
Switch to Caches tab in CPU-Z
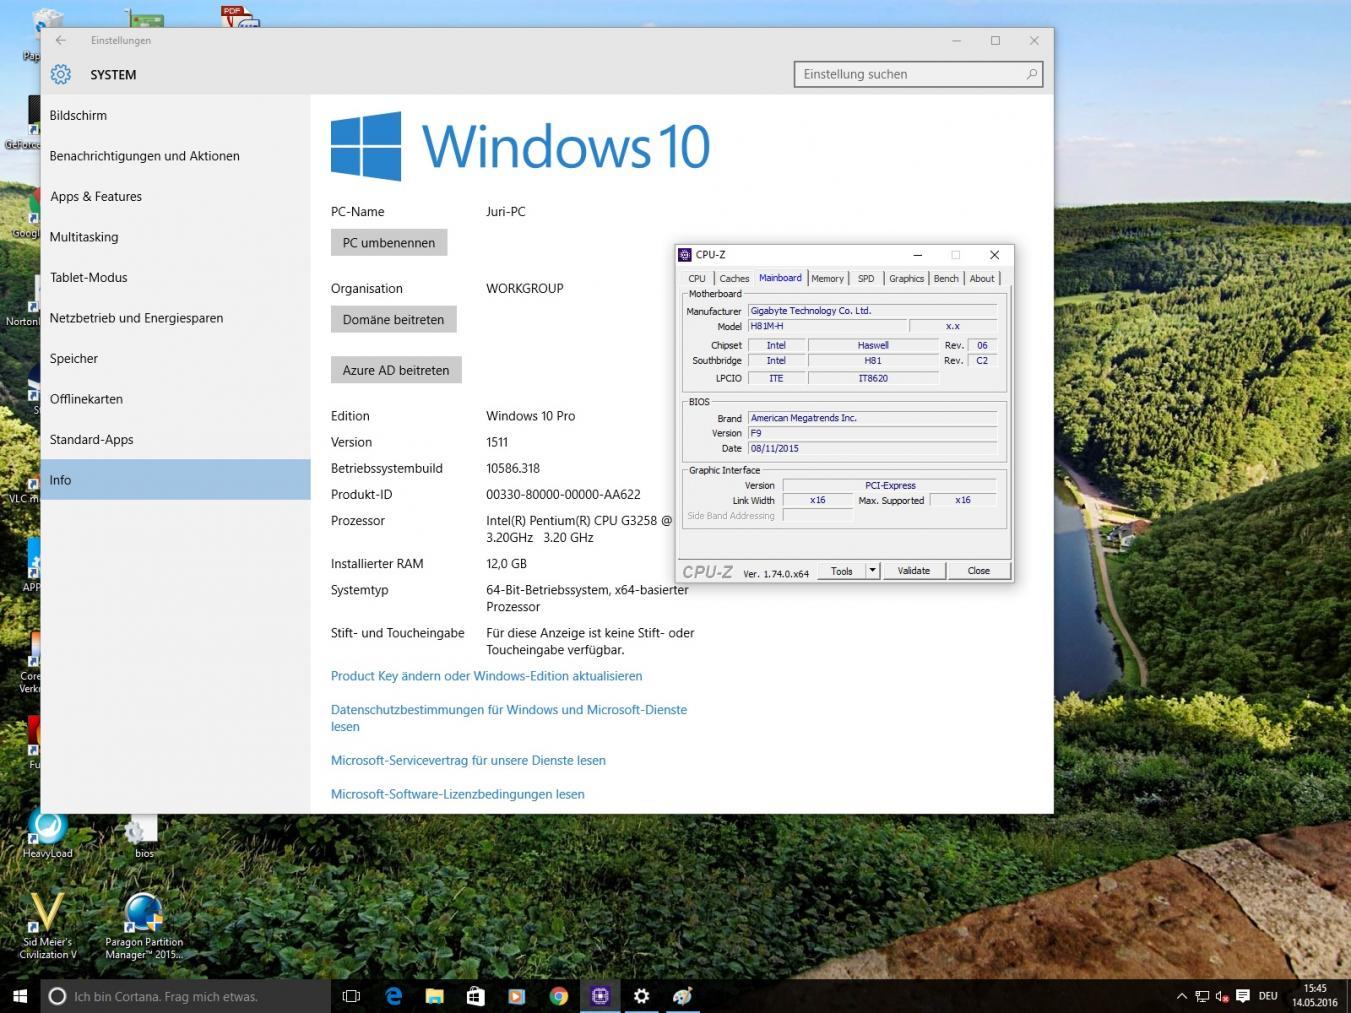pos(734,279)
